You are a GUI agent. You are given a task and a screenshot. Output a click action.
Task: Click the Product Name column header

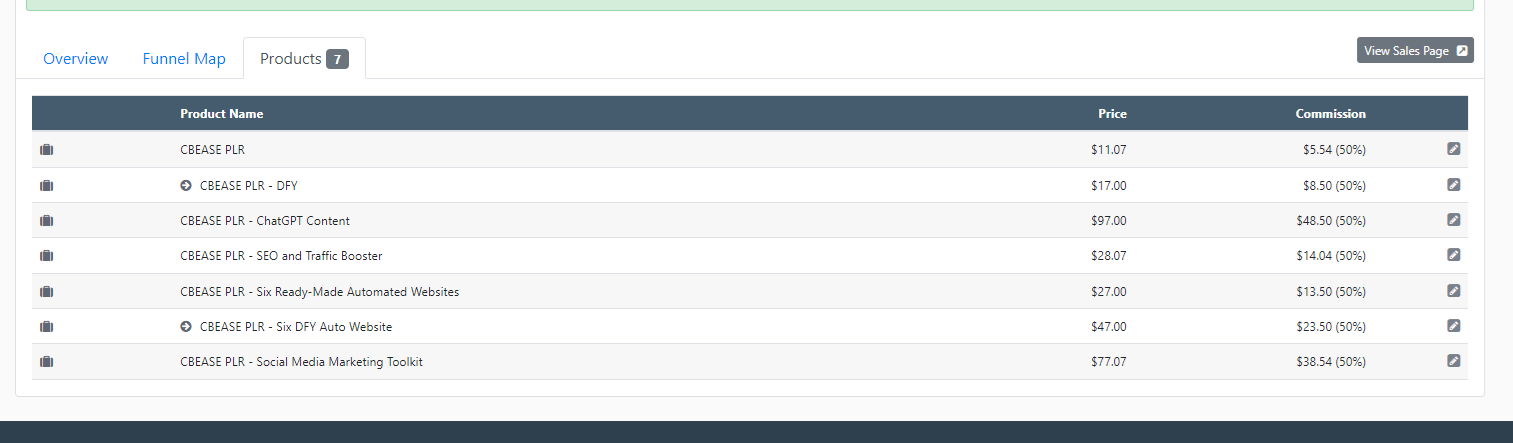point(221,114)
